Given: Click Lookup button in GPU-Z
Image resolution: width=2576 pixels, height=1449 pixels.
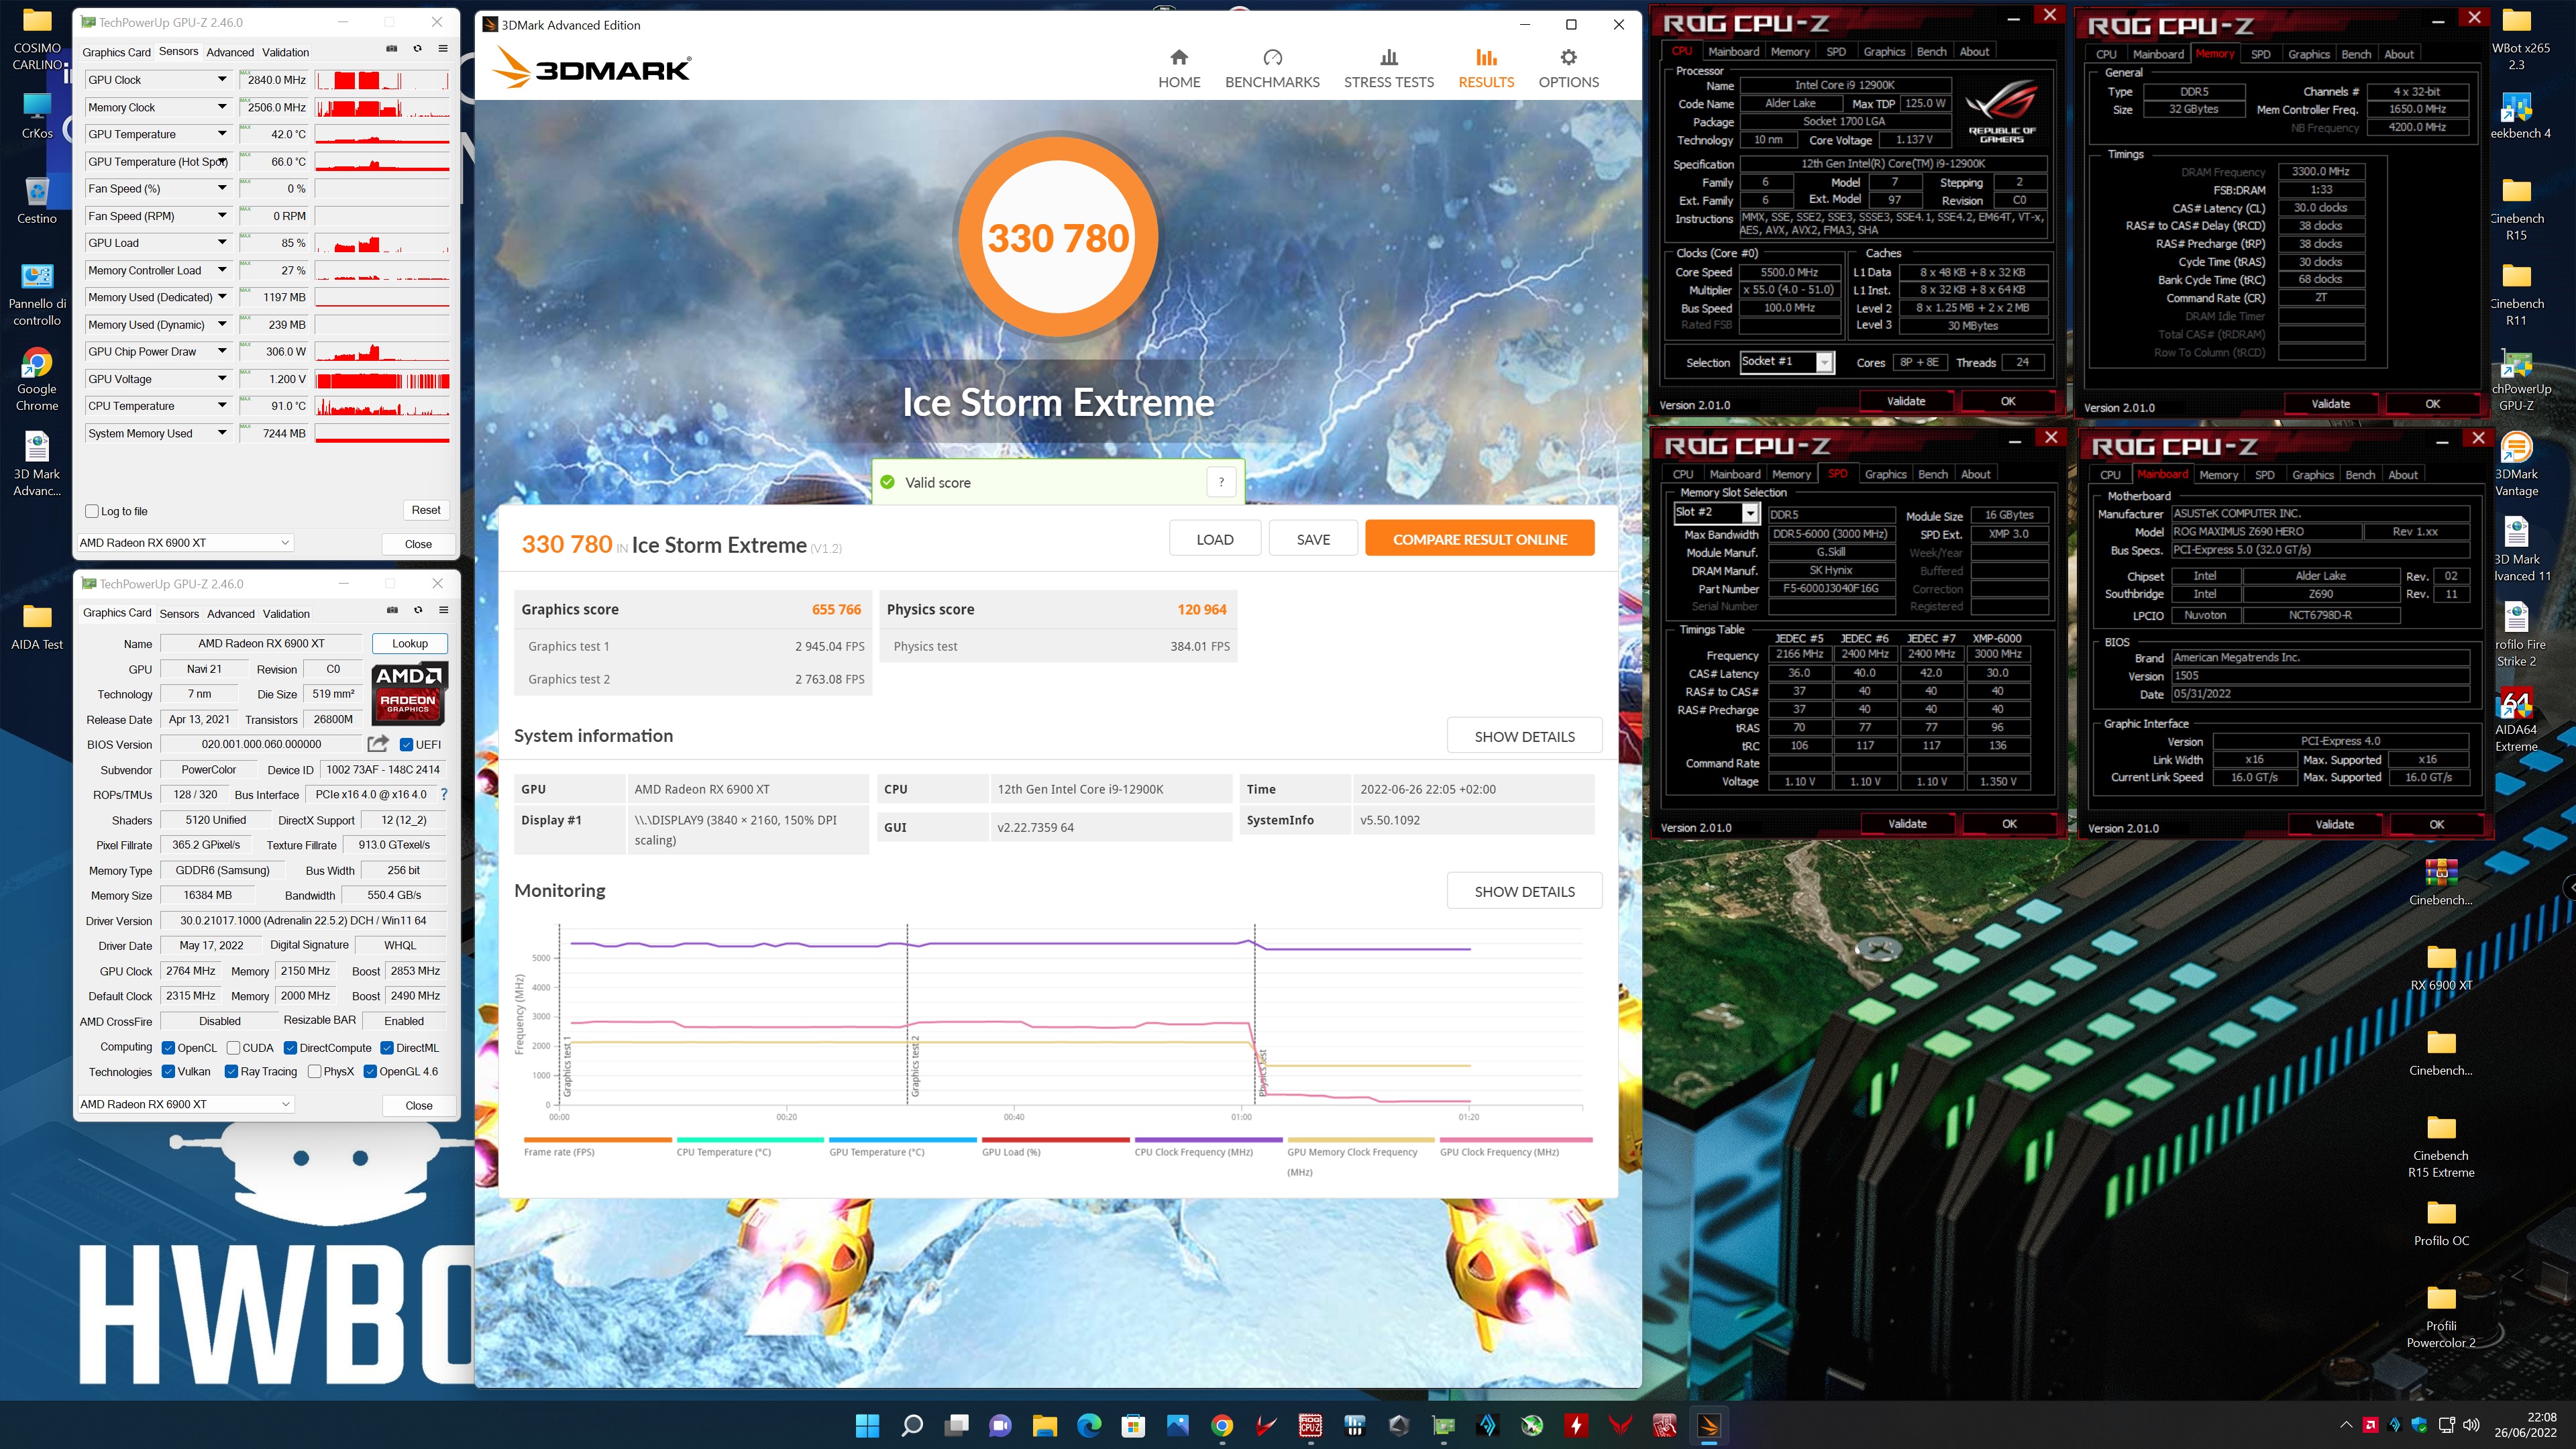Looking at the screenshot, I should point(409,643).
